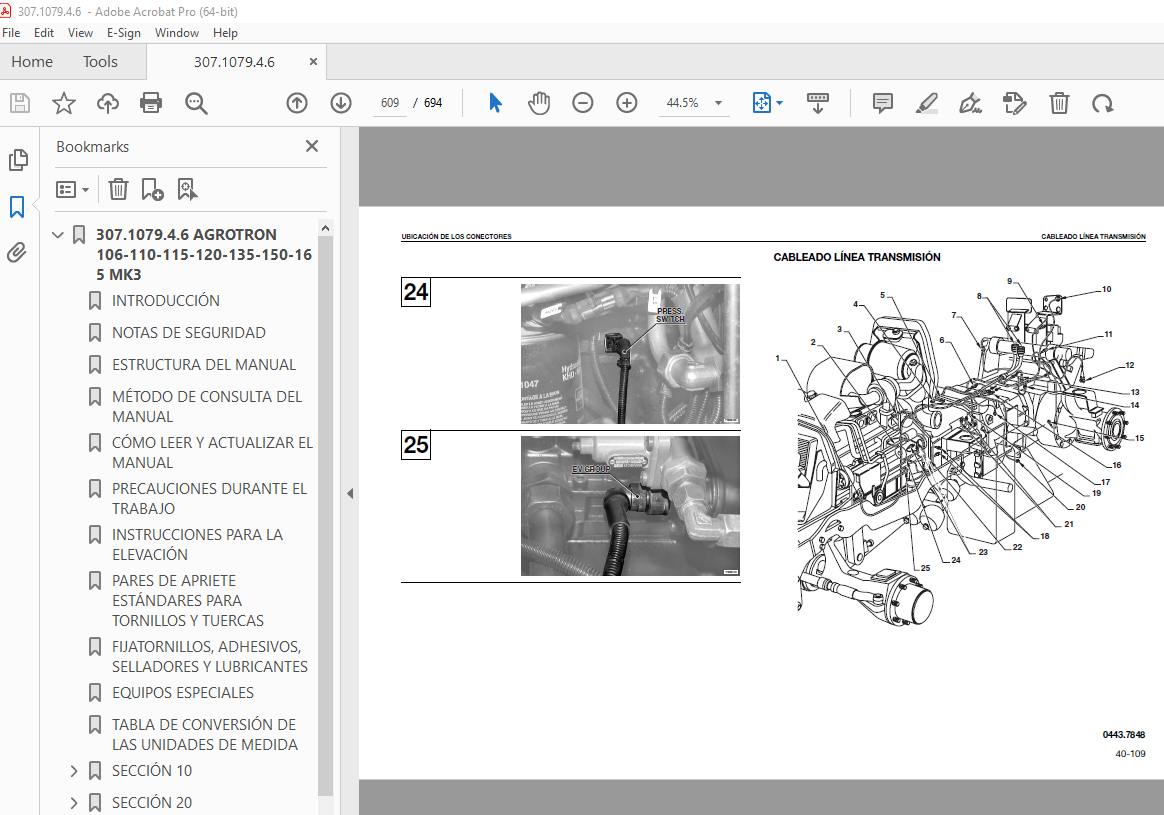Open the Attachments paperclip panel

pyautogui.click(x=17, y=253)
